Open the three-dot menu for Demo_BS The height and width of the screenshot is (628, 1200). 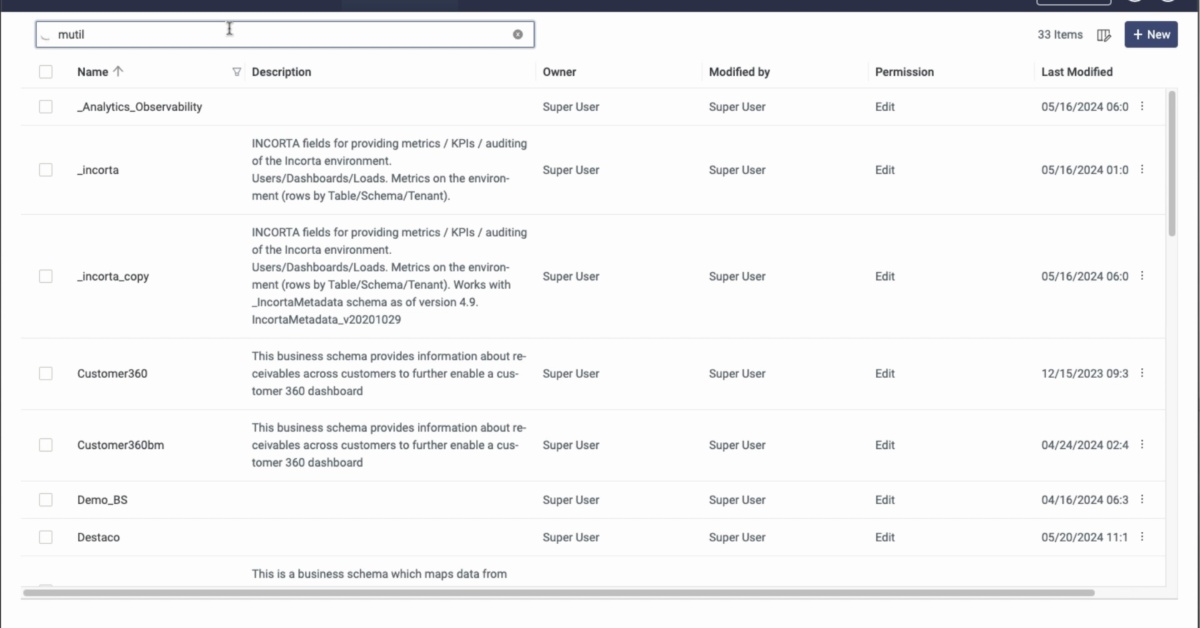click(x=1142, y=500)
